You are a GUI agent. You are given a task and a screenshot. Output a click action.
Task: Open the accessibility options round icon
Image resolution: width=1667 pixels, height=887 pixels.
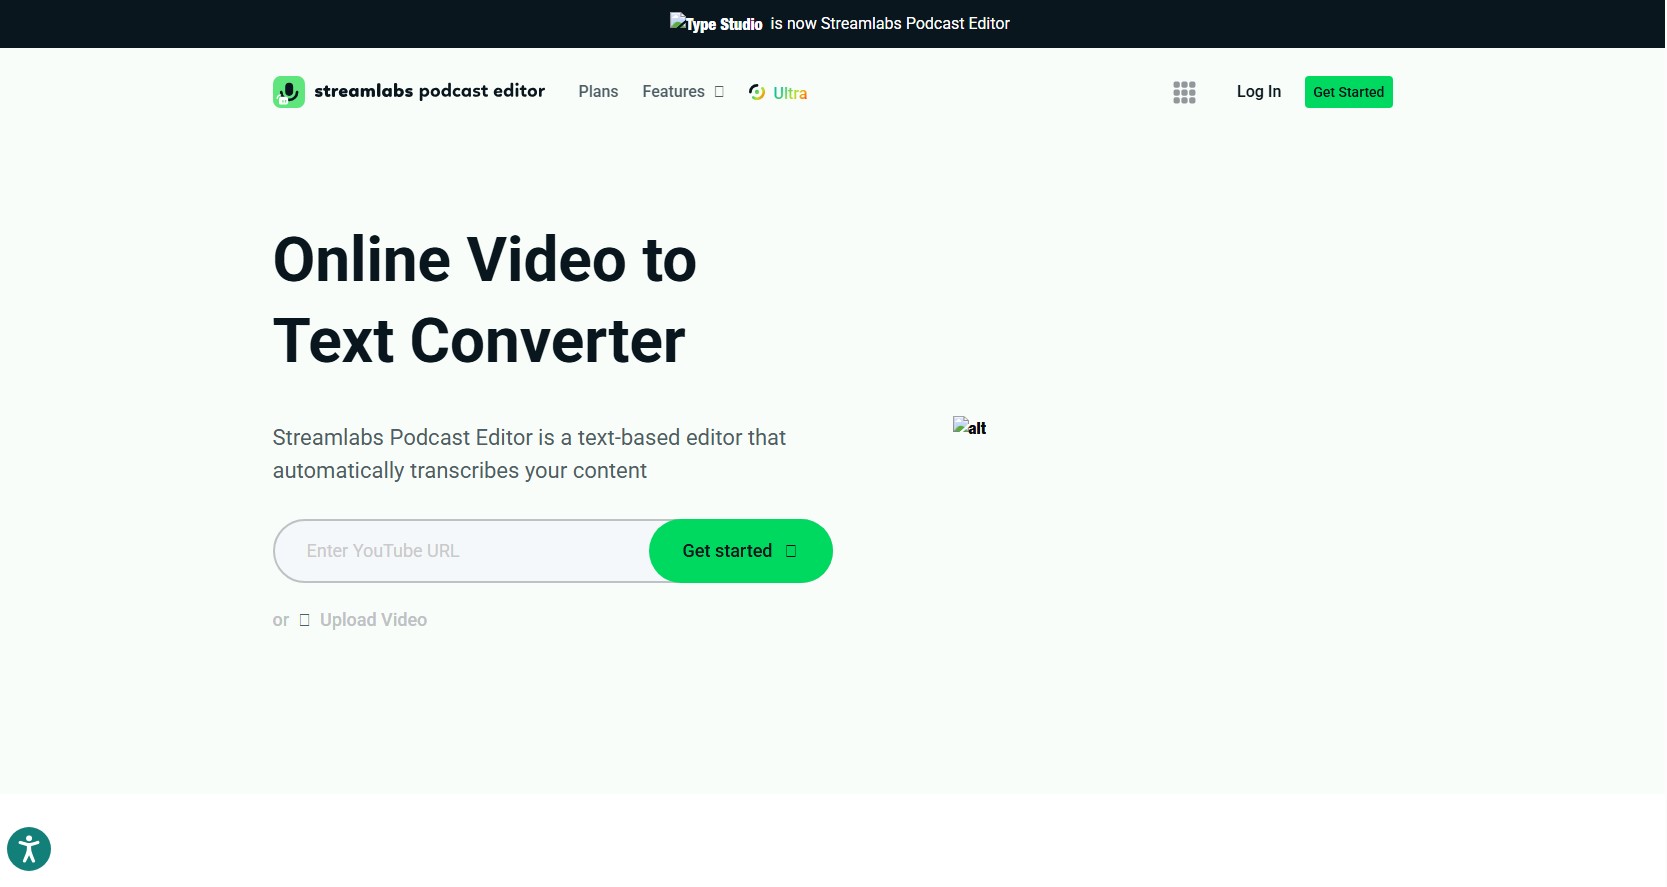[x=29, y=850]
